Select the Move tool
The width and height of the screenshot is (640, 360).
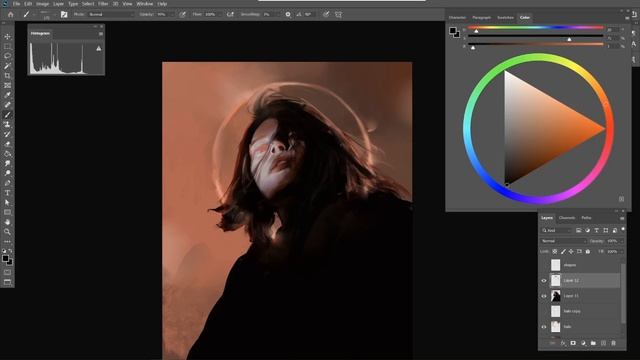coord(7,36)
